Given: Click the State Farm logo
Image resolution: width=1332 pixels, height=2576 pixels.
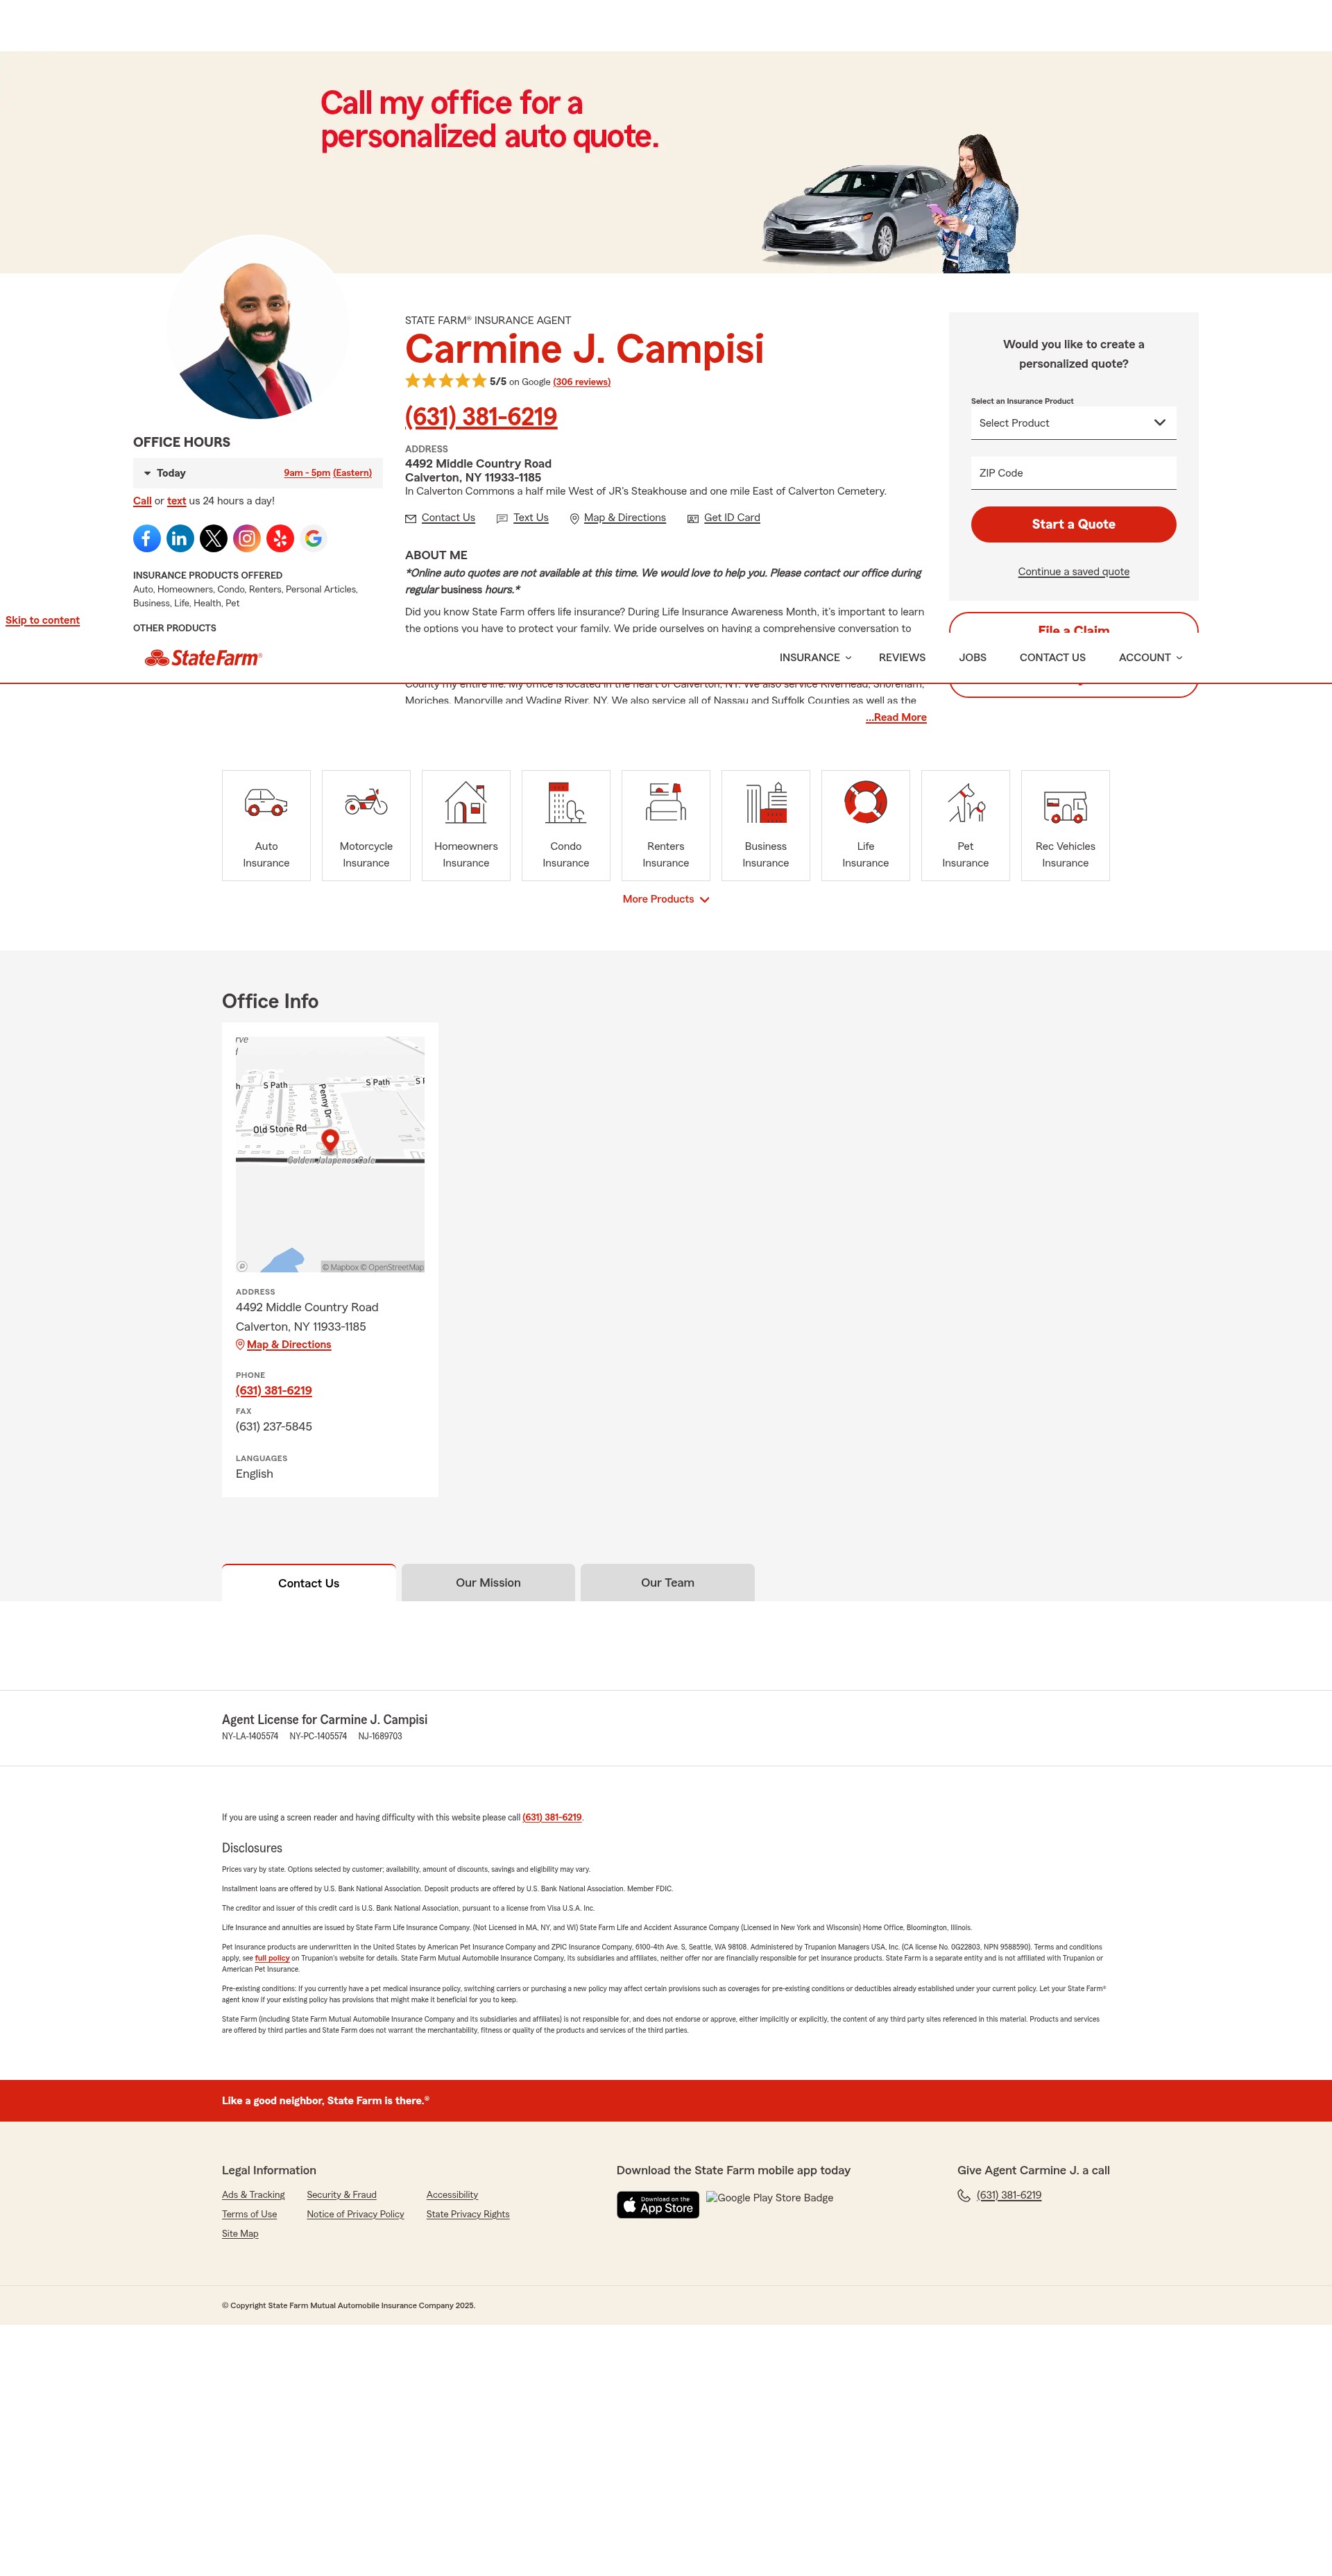Looking at the screenshot, I should (x=203, y=658).
